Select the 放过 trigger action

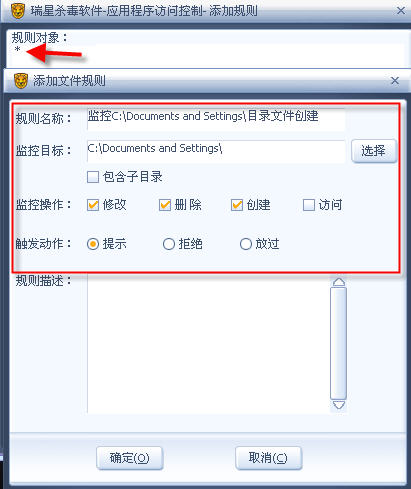(x=246, y=244)
